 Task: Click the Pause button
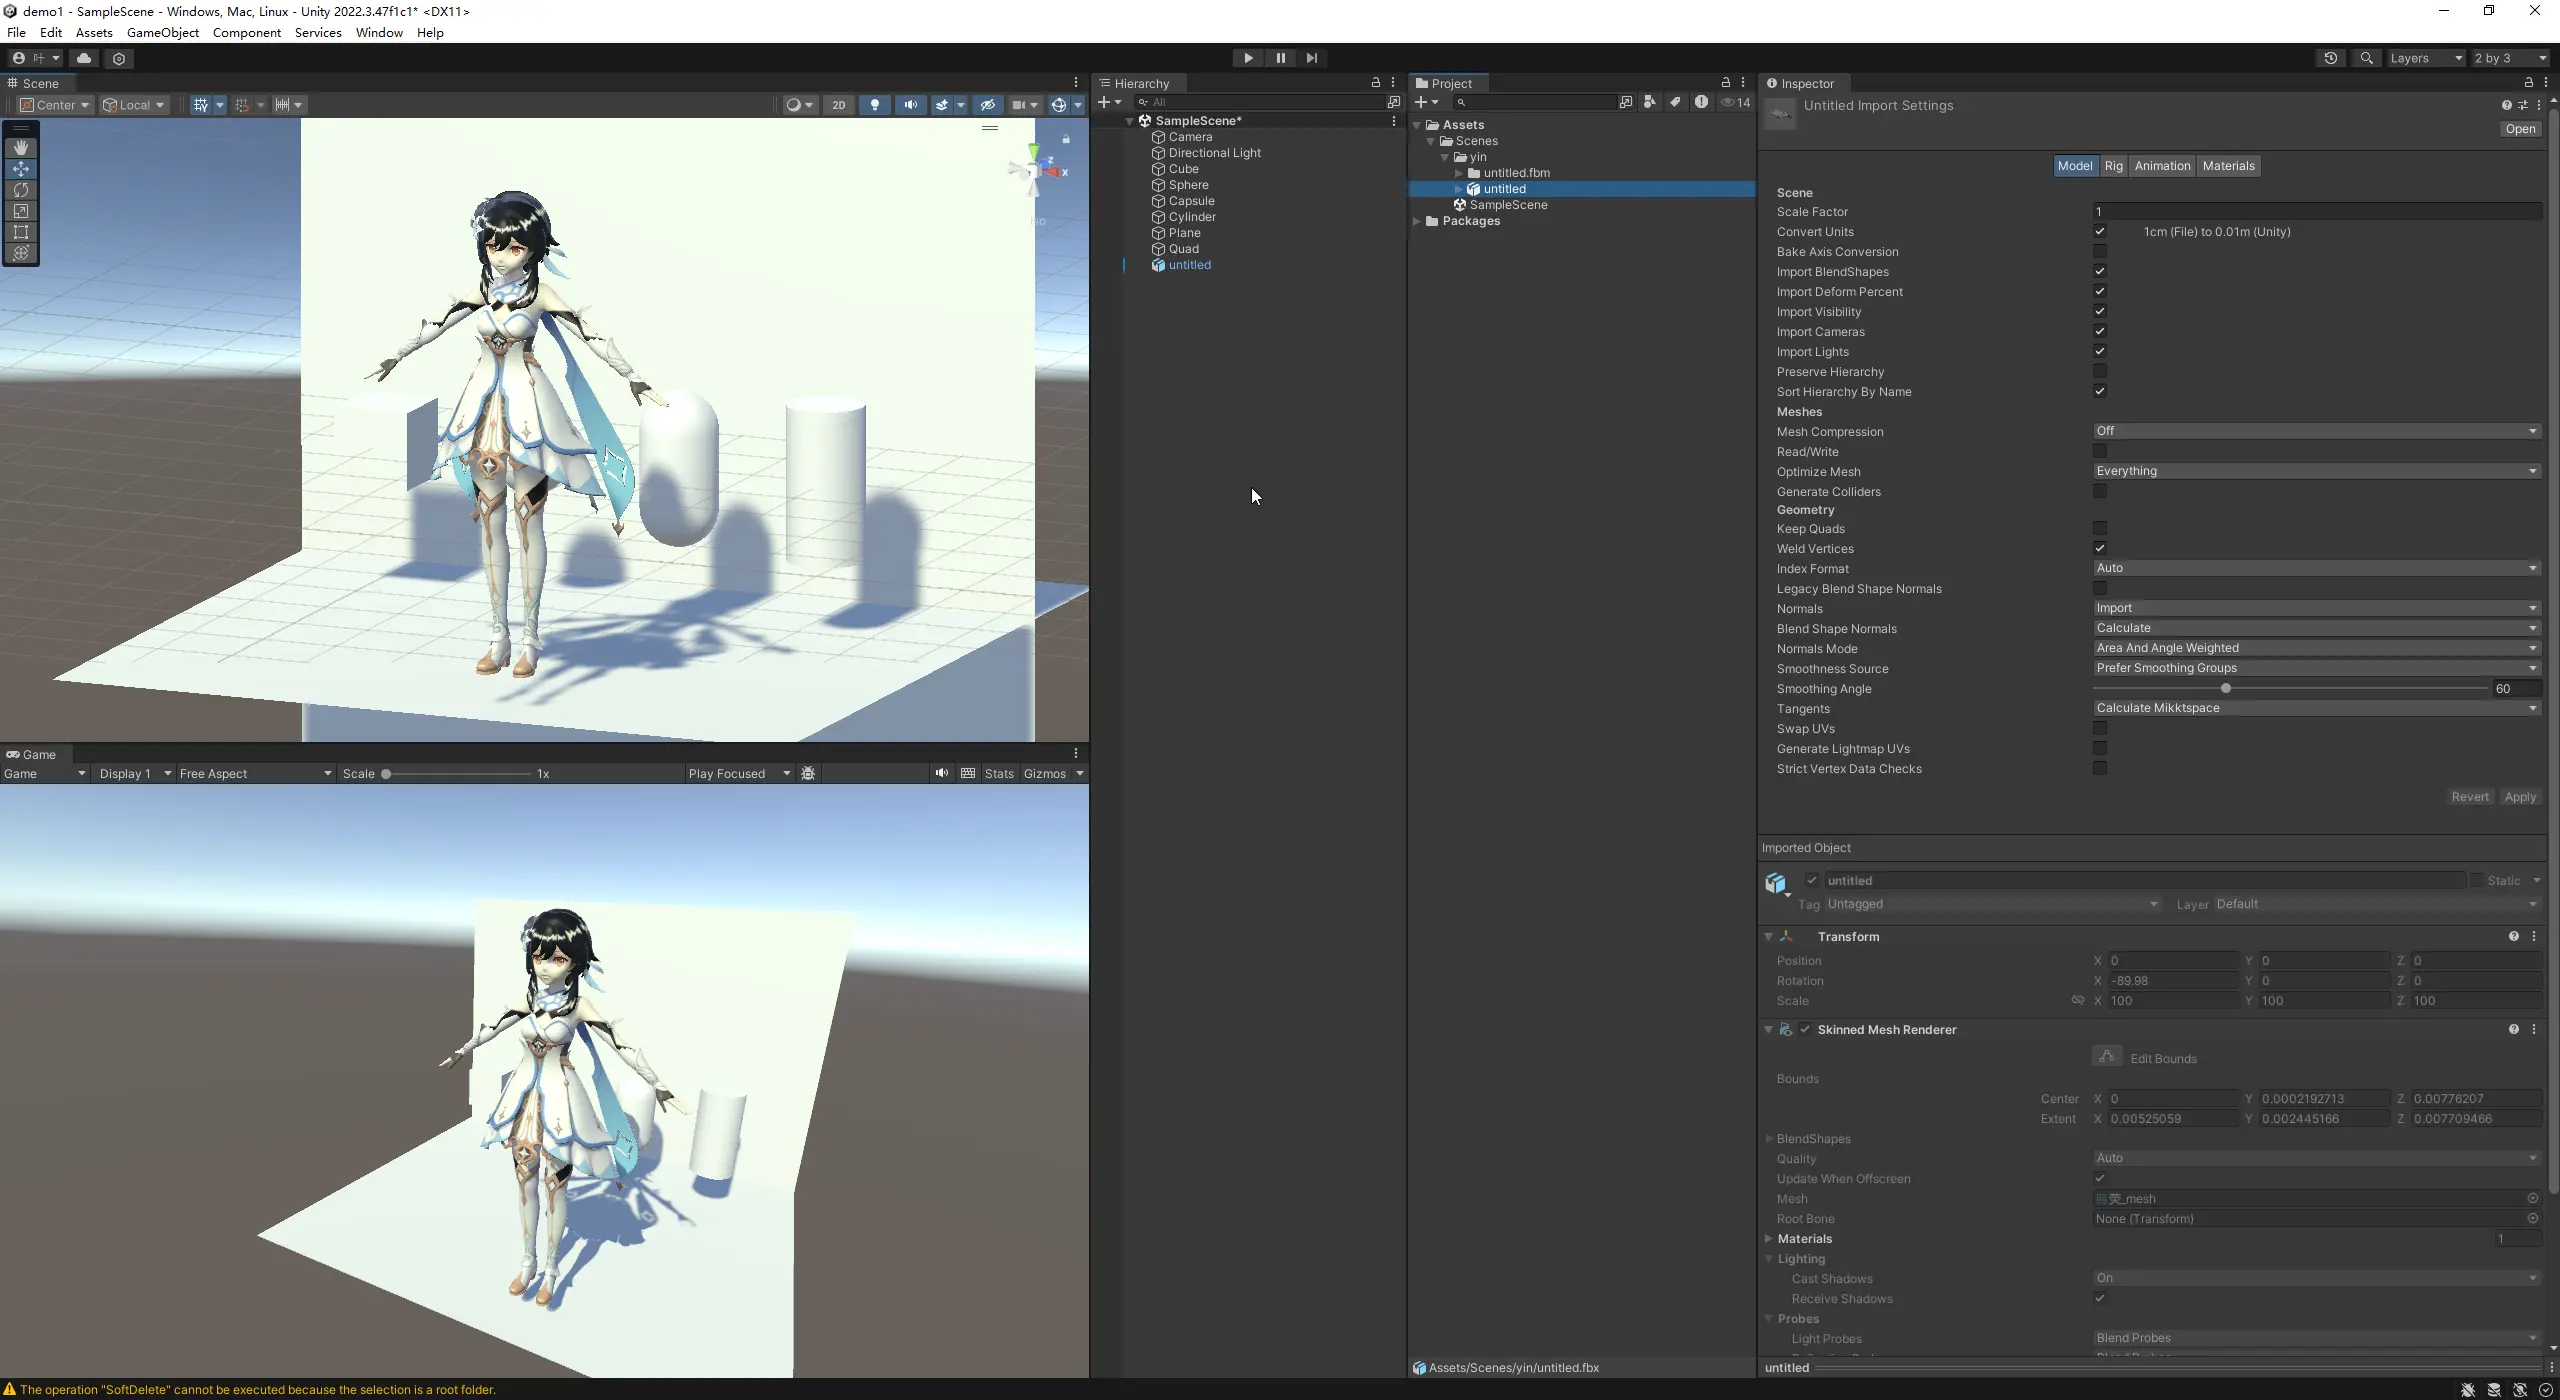[x=1280, y=58]
